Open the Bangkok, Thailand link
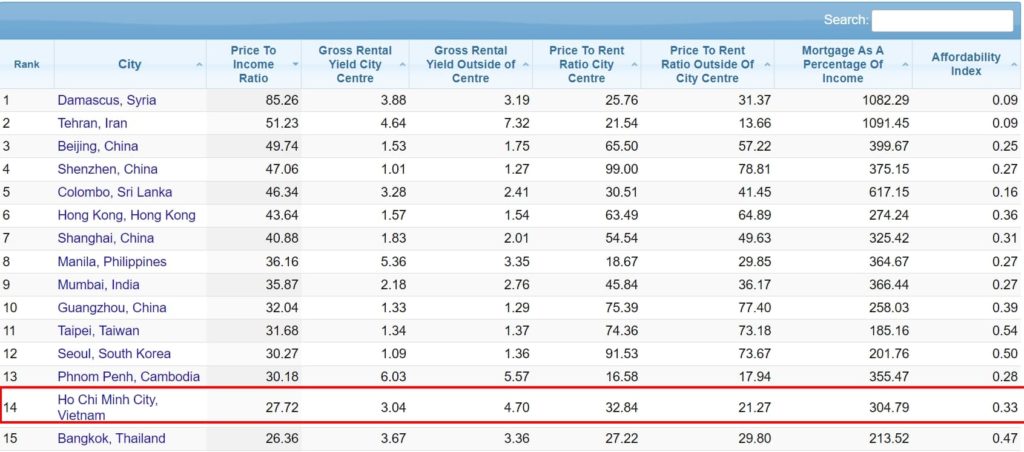The width and height of the screenshot is (1024, 452). click(x=111, y=438)
